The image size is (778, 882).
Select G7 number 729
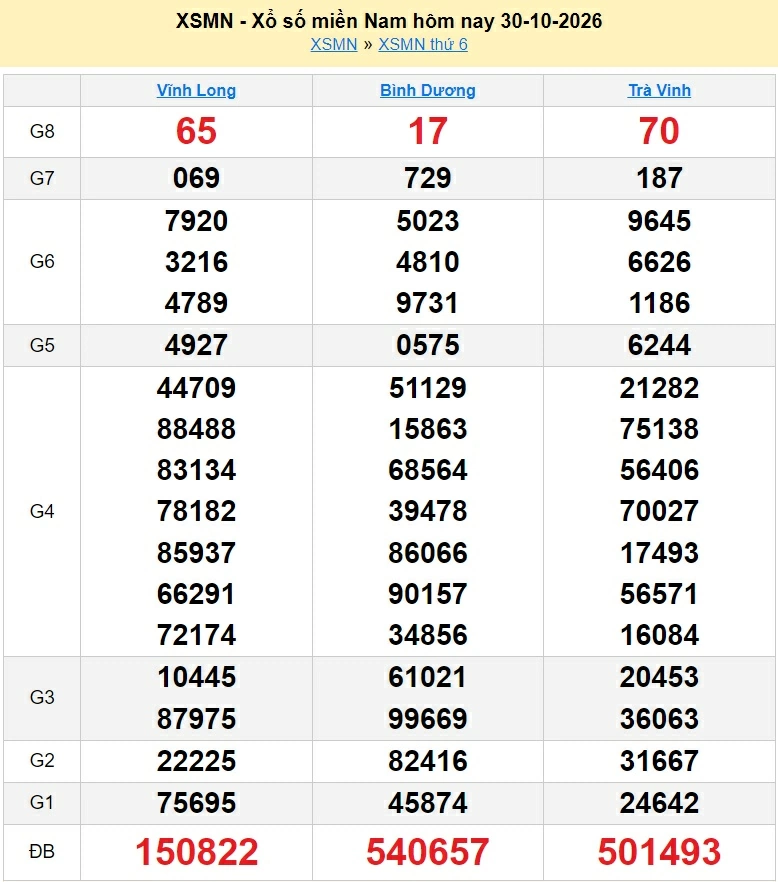tap(428, 178)
